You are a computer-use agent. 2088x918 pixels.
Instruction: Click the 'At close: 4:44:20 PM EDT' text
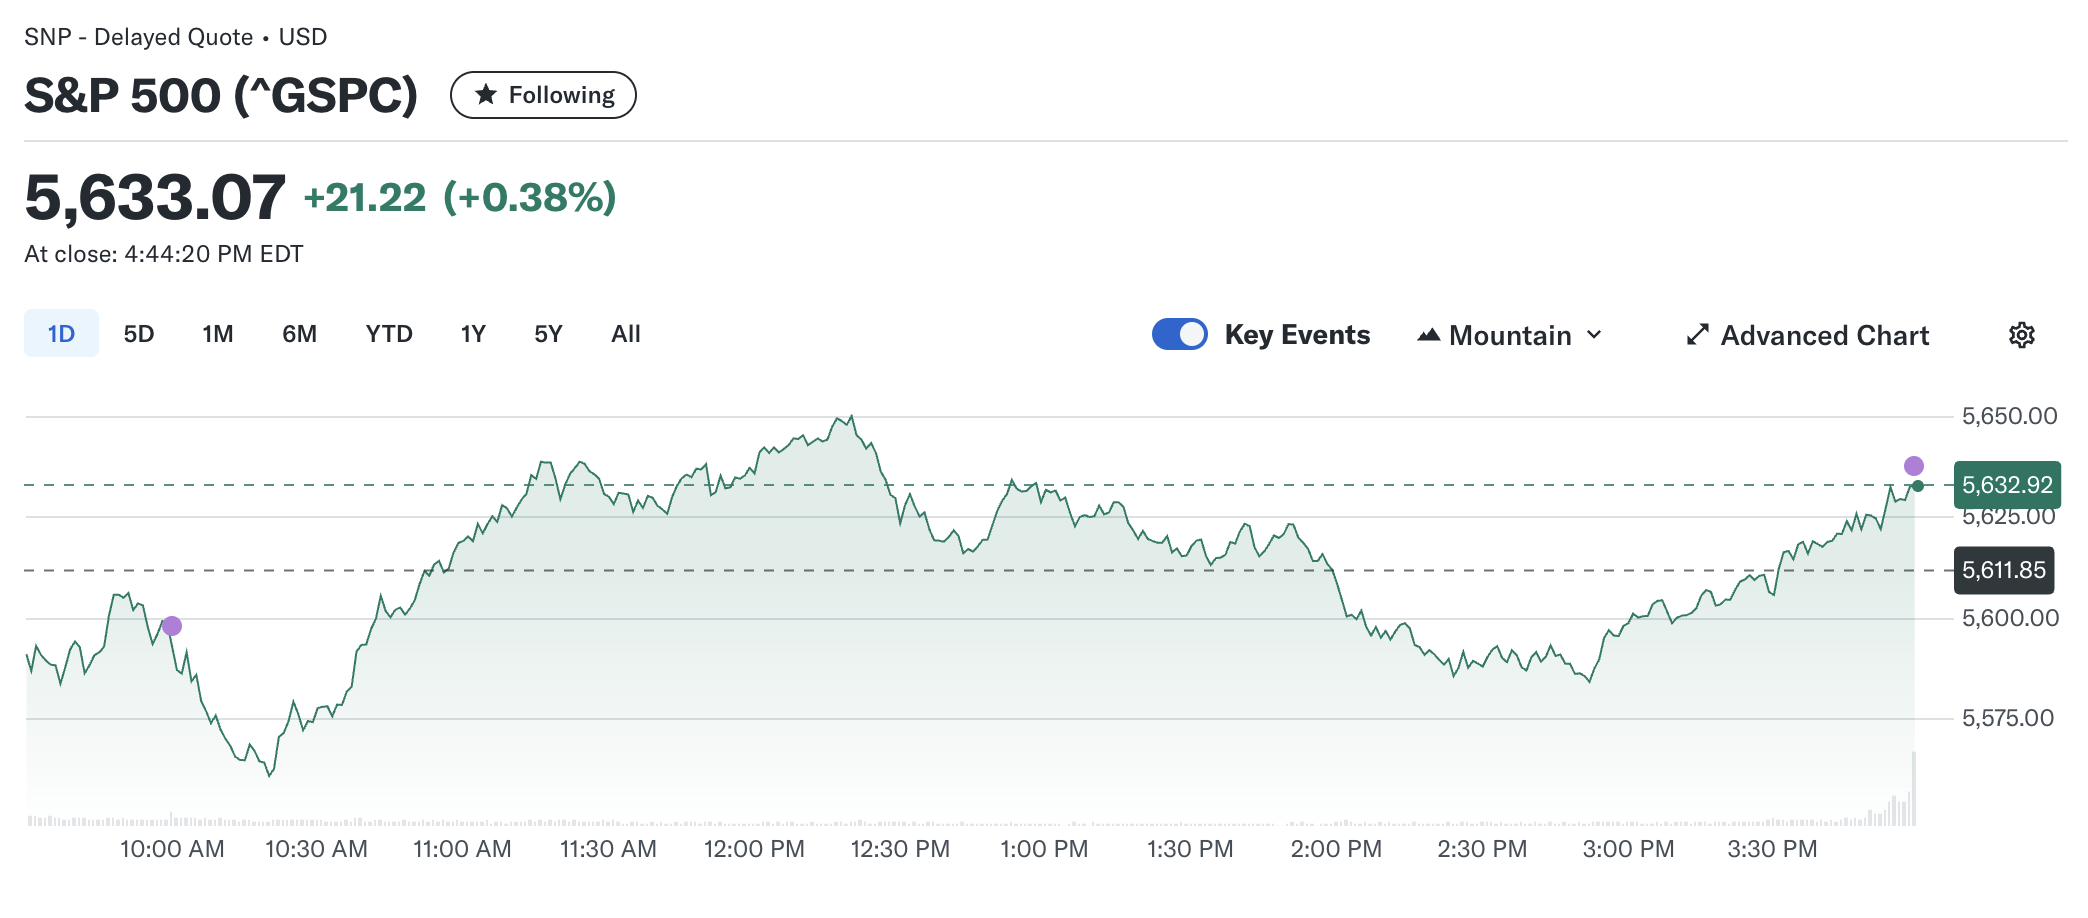point(164,254)
